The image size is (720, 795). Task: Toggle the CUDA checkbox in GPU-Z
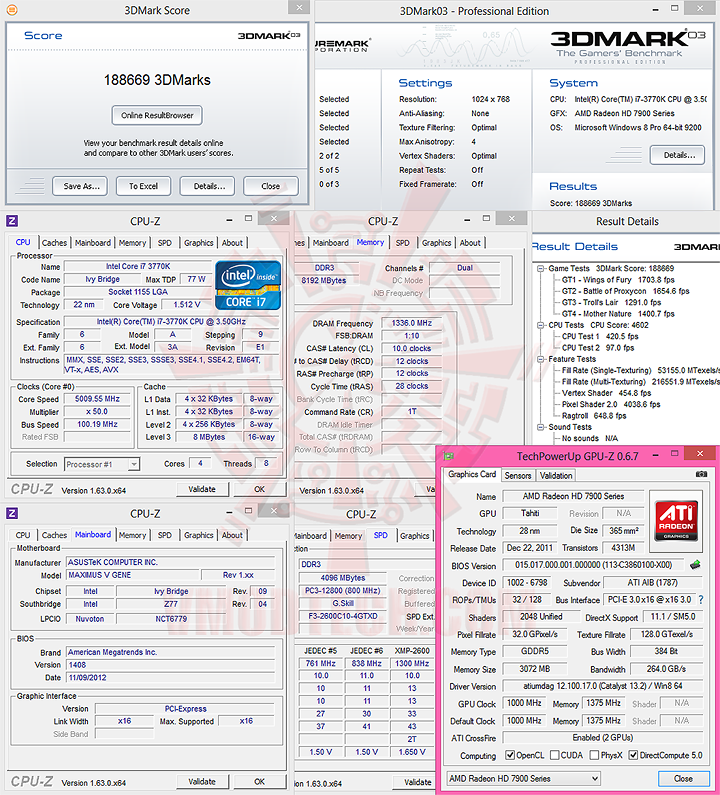[x=554, y=755]
